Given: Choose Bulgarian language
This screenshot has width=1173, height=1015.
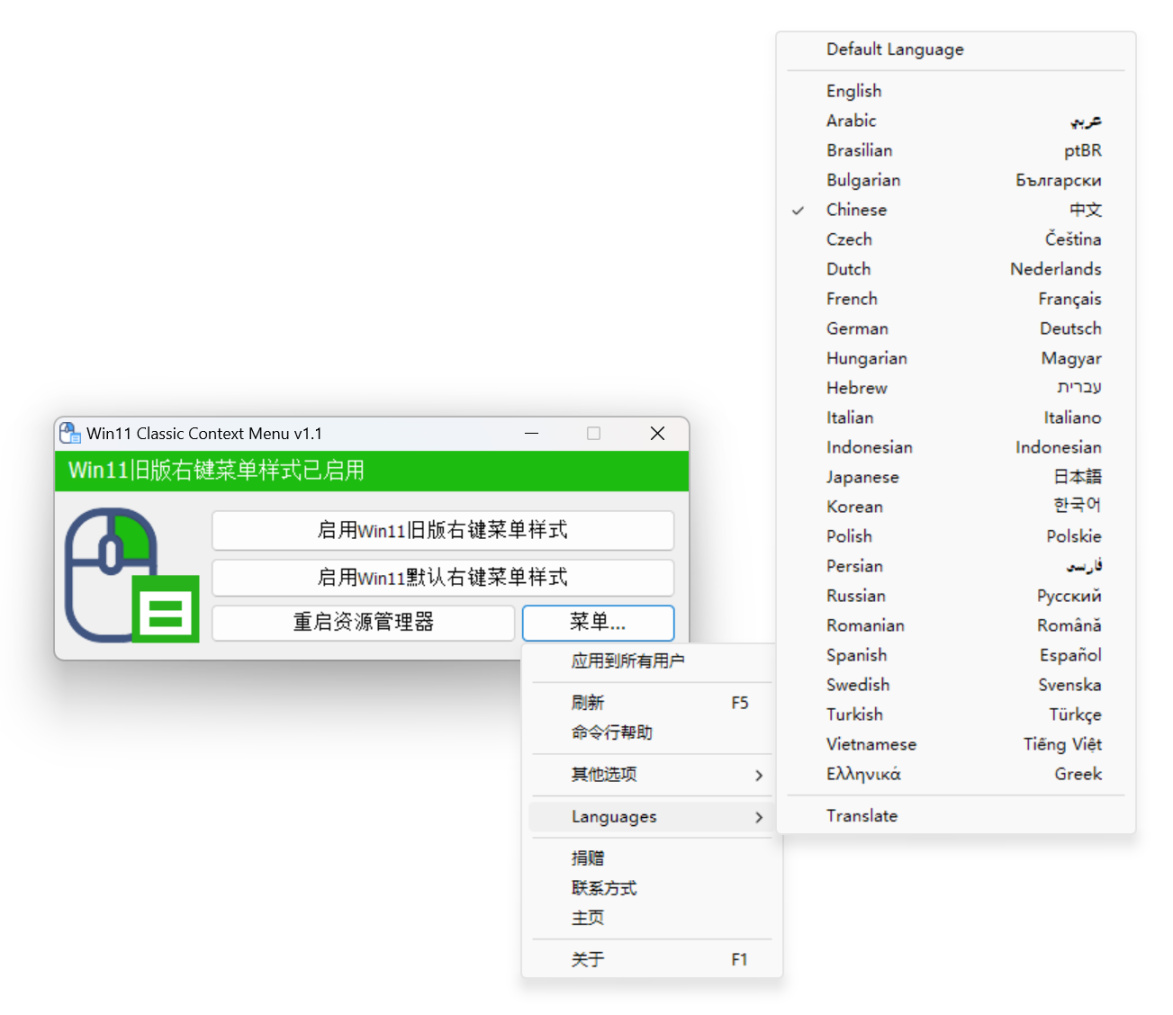Looking at the screenshot, I should click(x=955, y=180).
